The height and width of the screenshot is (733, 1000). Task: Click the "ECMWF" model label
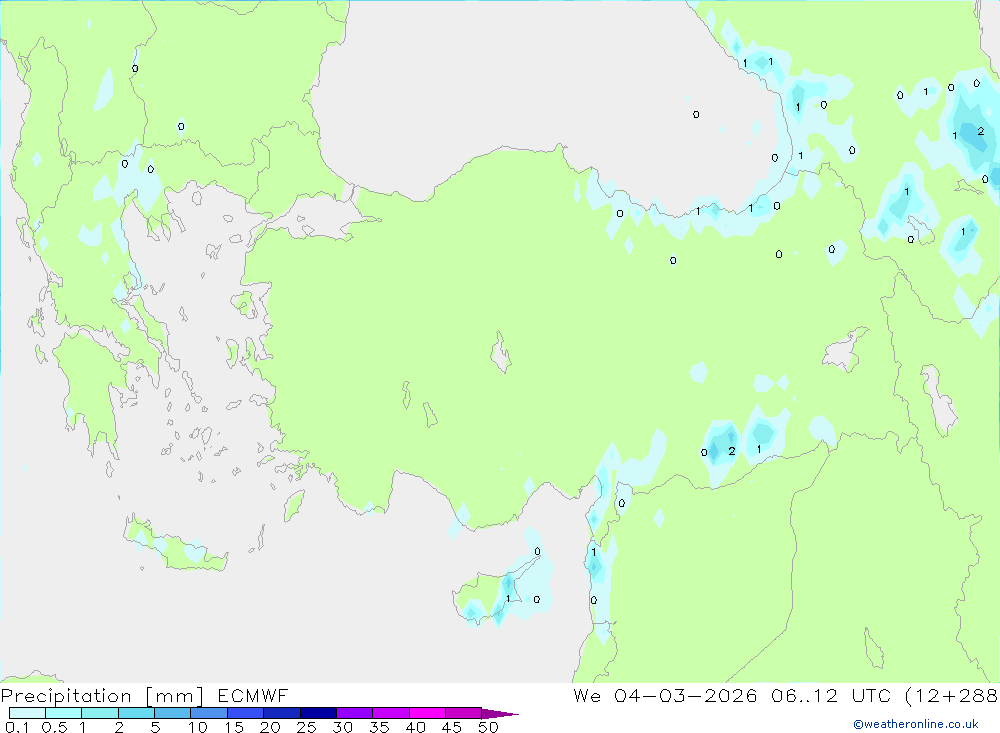click(253, 695)
